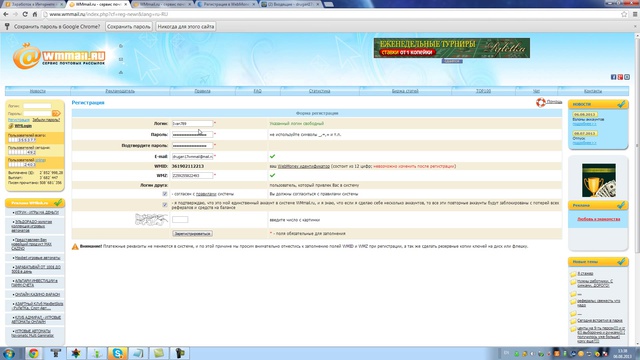The height and width of the screenshot is (360, 640).
Task: Open the FAQ menu item
Action: click(x=258, y=91)
